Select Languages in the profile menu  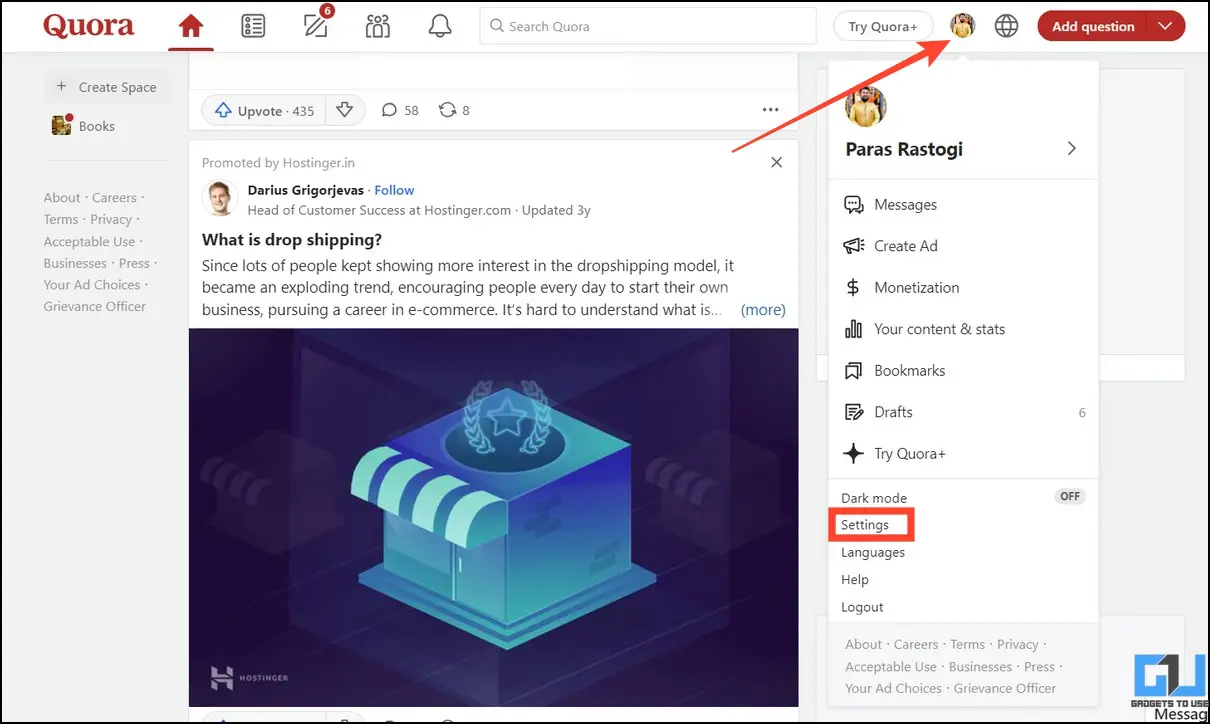[x=873, y=552]
